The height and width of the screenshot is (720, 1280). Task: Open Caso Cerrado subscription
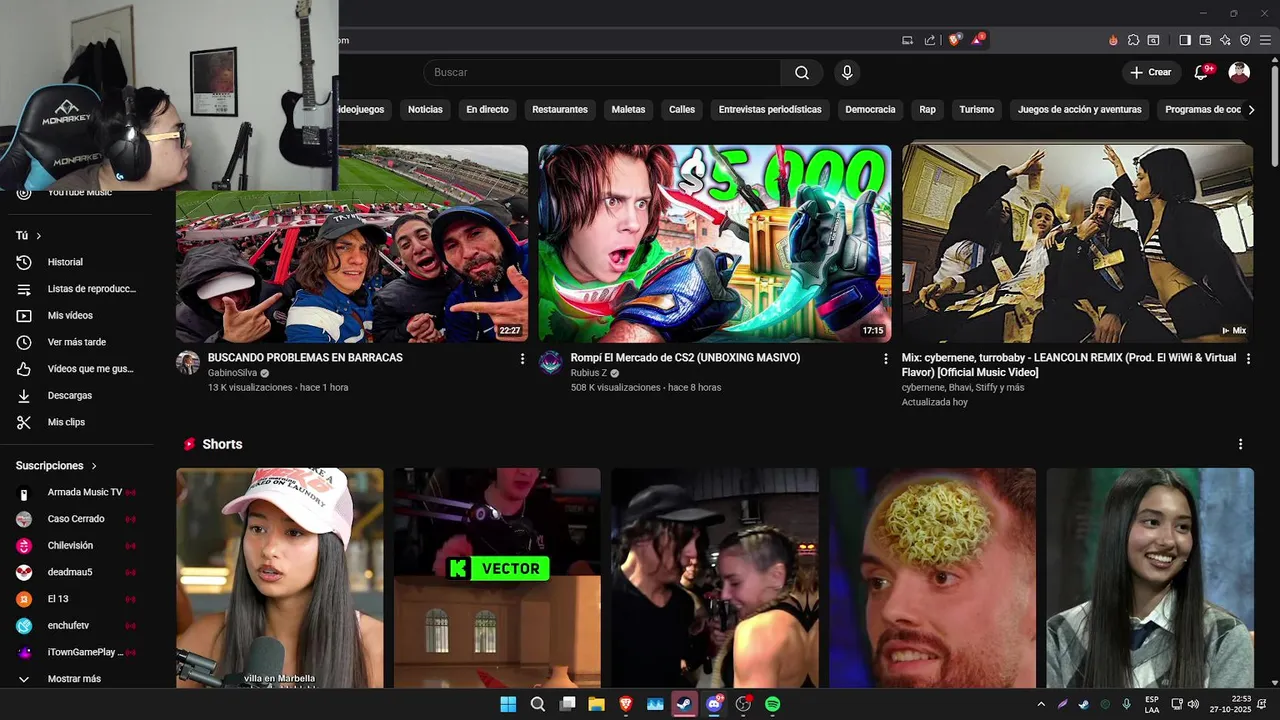tap(77, 519)
